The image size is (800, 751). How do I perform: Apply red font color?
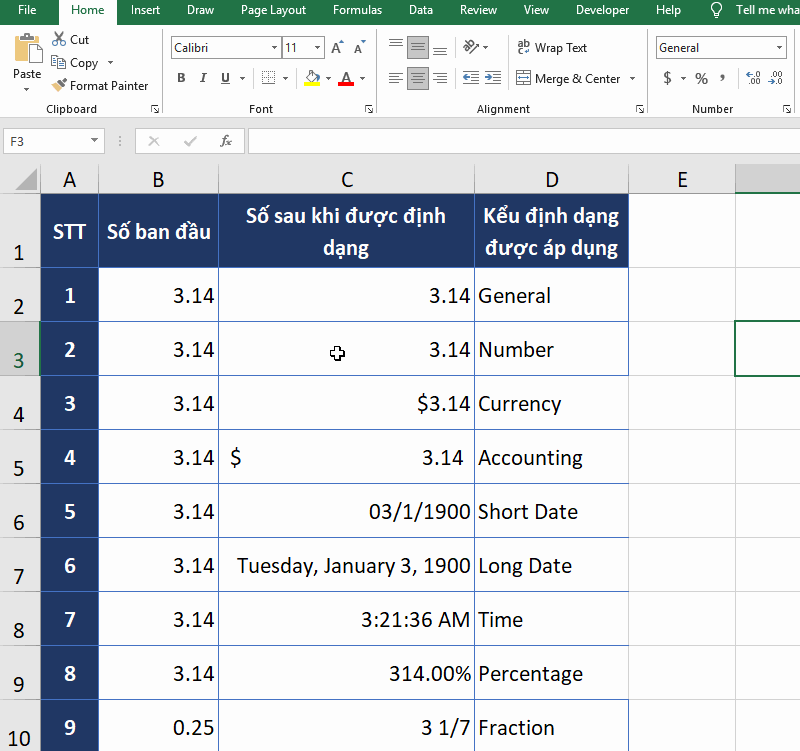[346, 78]
